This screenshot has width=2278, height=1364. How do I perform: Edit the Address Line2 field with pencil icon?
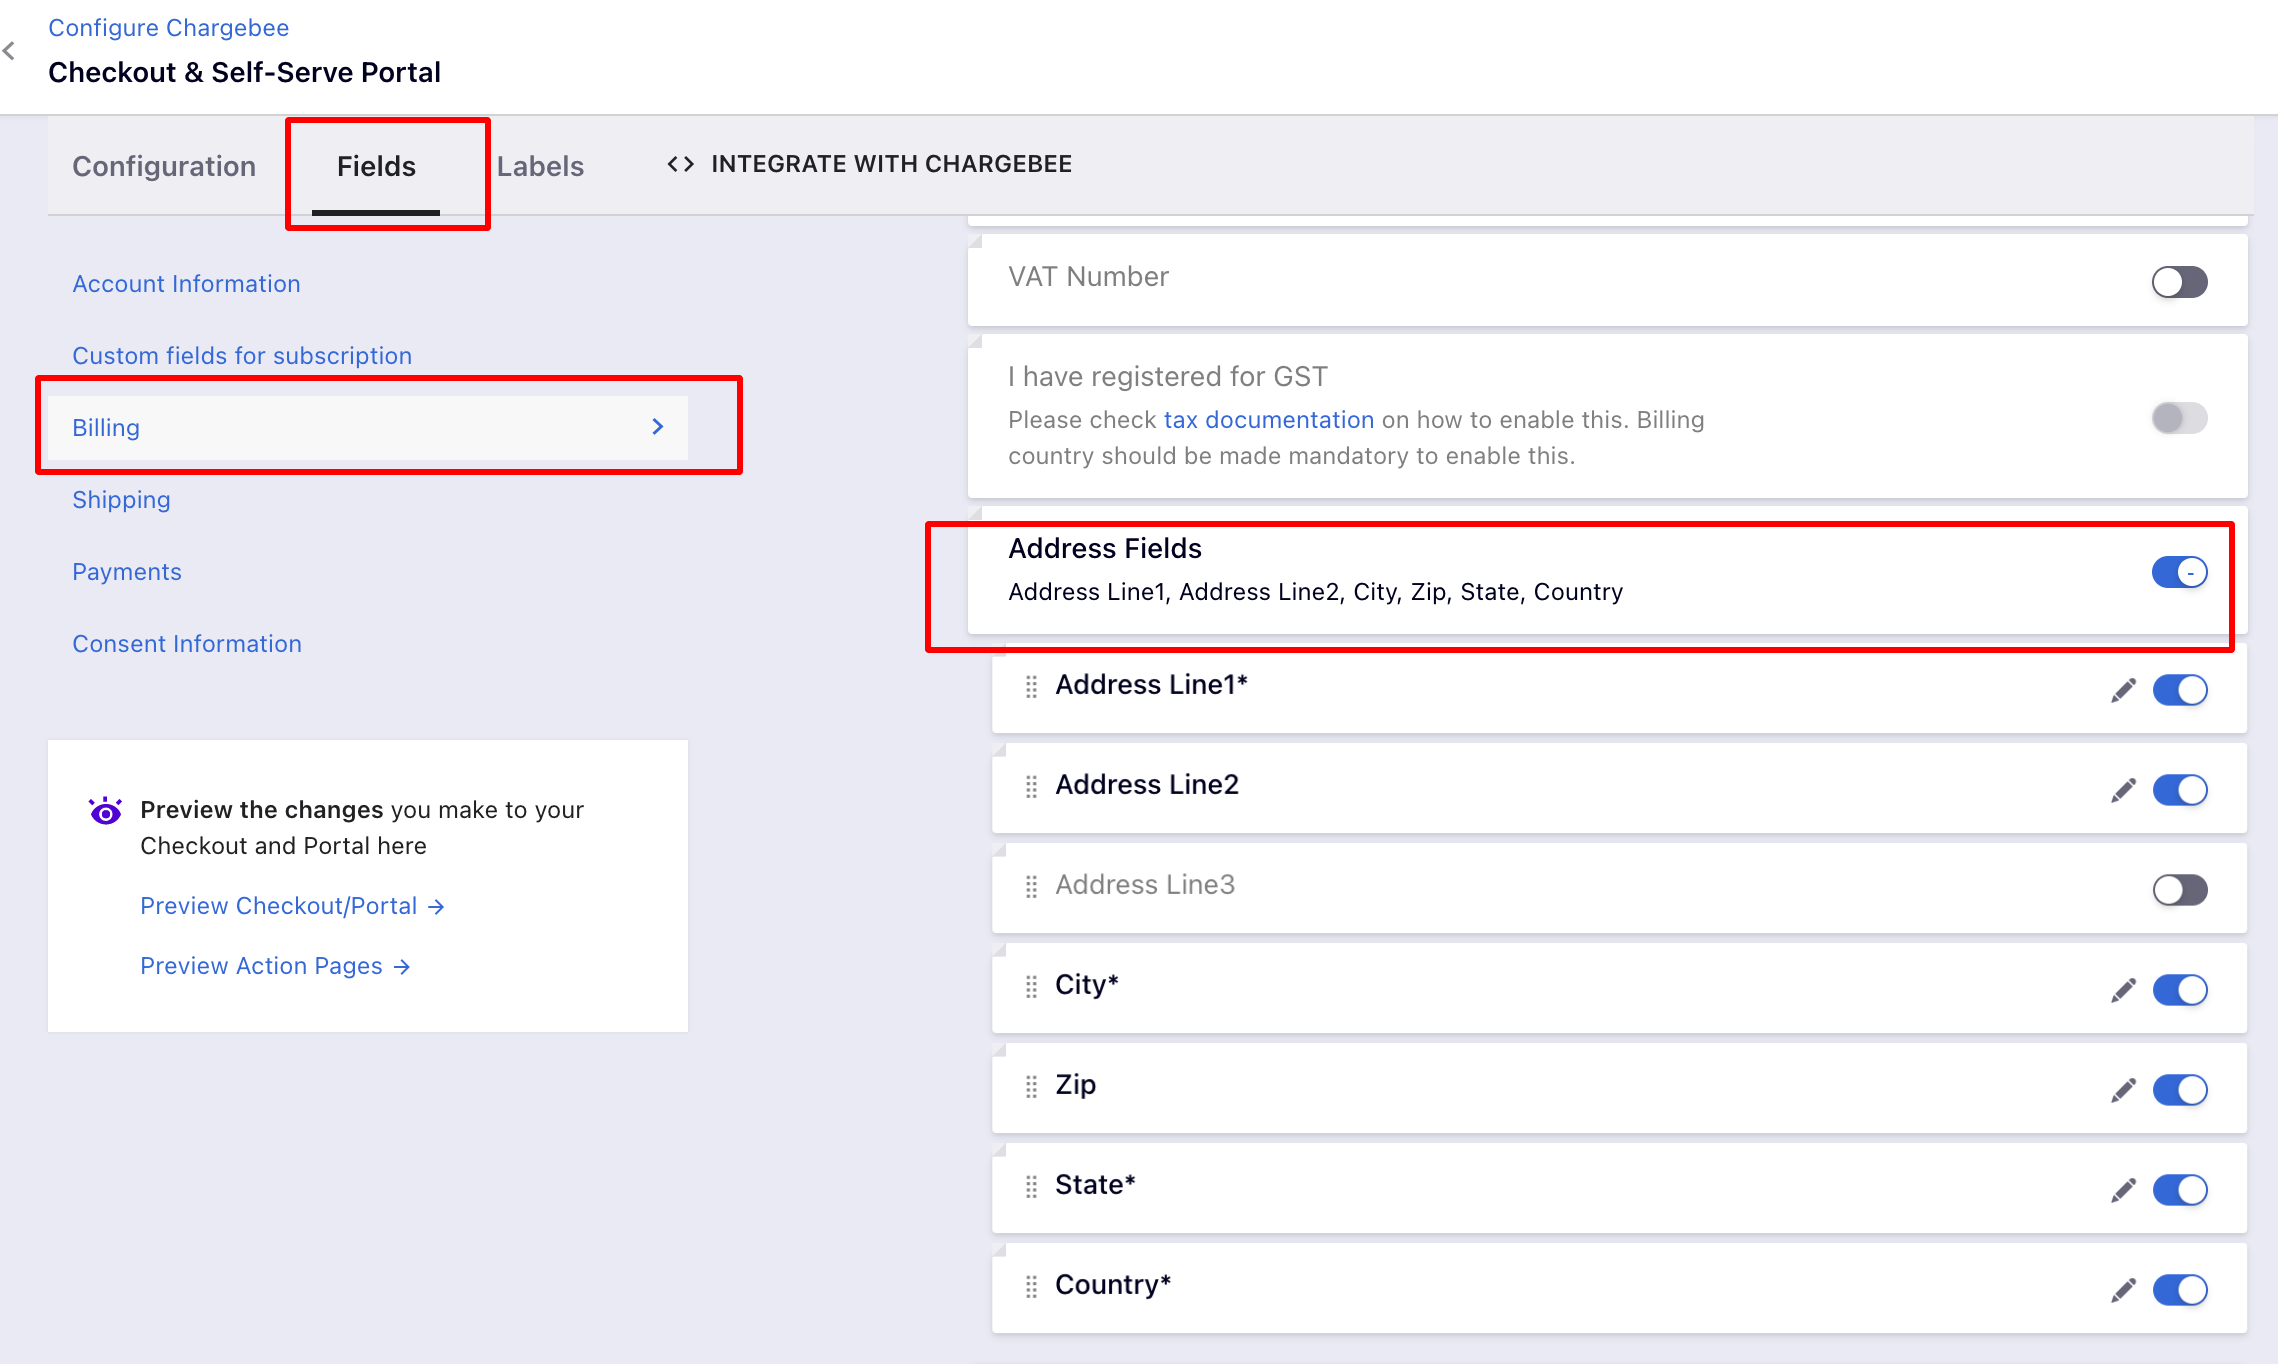2123,790
